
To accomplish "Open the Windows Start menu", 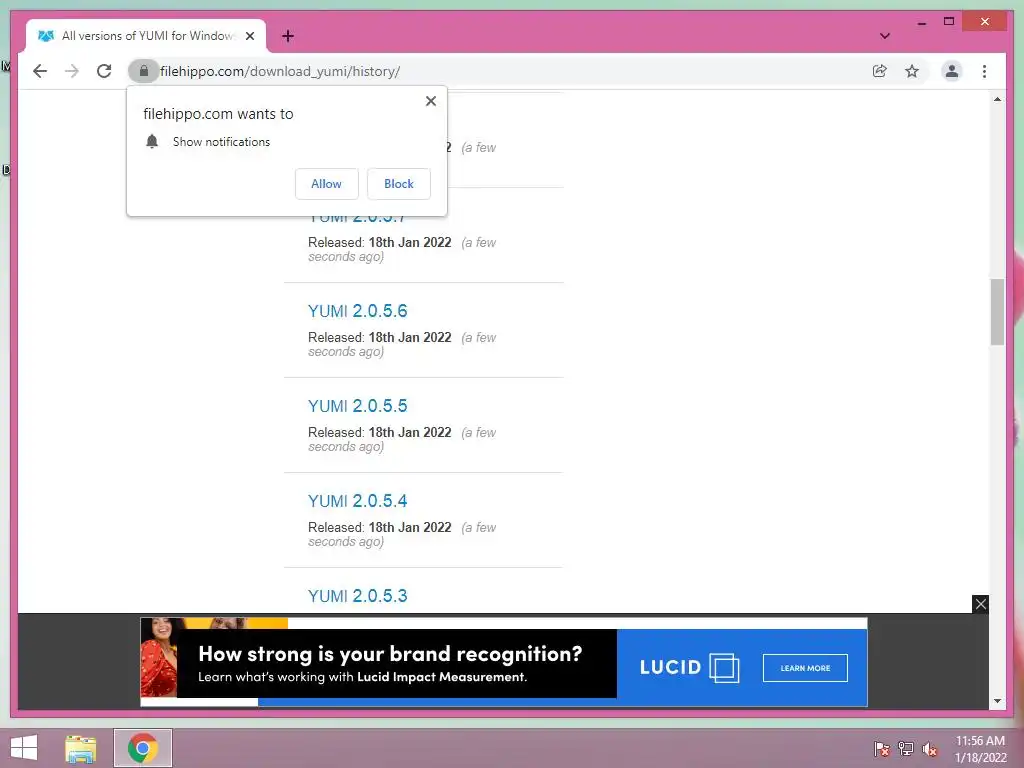I will (24, 748).
